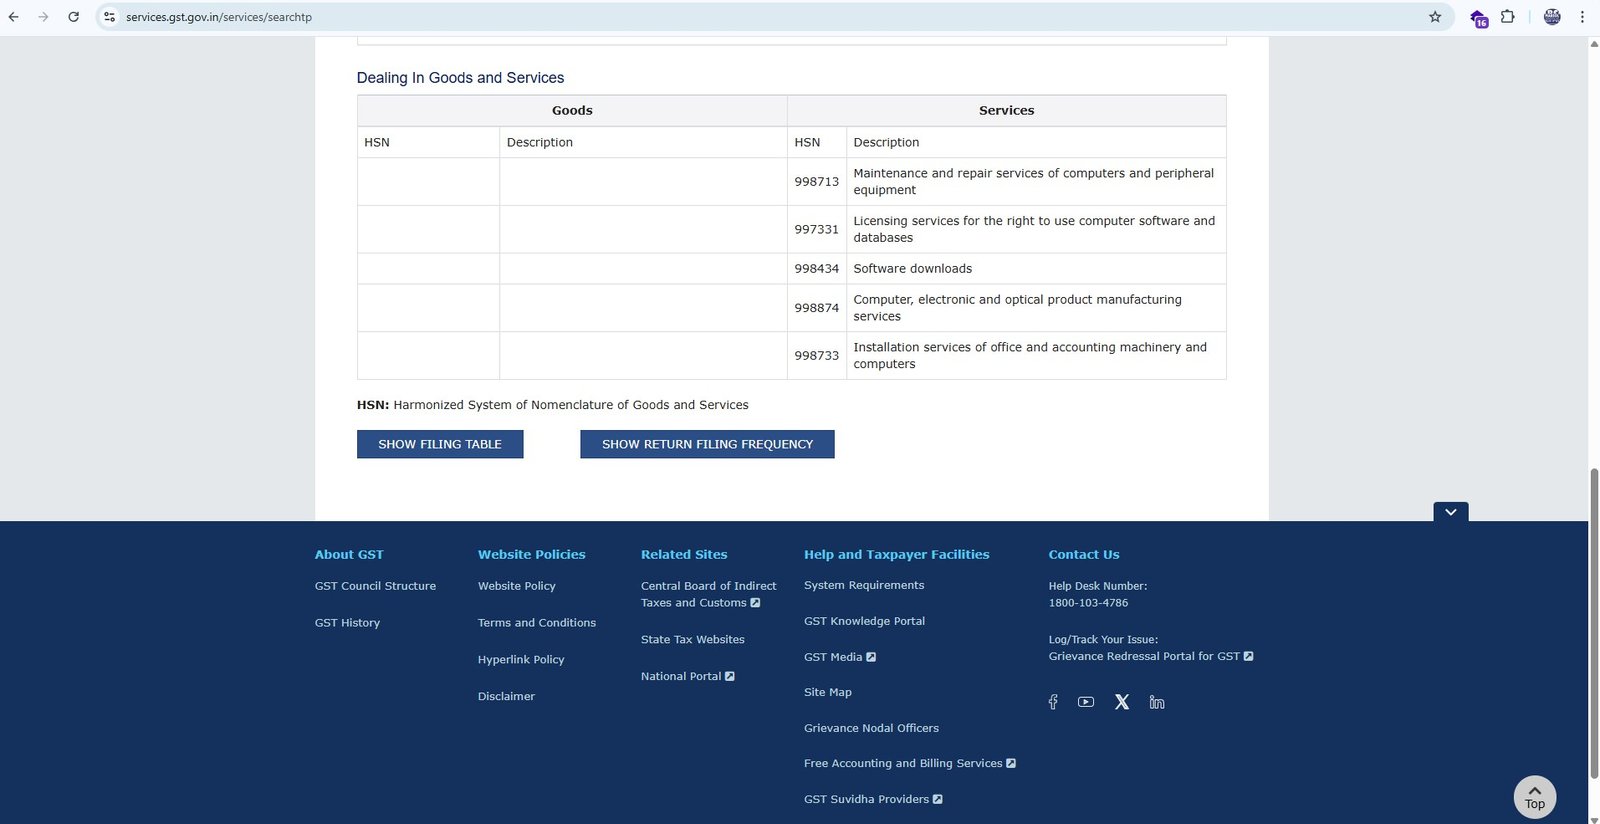Click 'Software downloads' description cell
The width and height of the screenshot is (1600, 824).
click(x=1036, y=269)
